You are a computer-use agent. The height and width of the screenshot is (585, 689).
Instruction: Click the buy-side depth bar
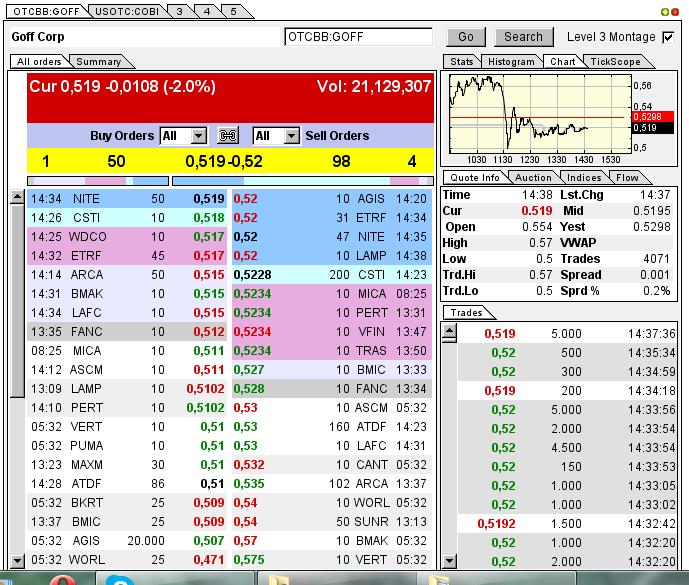click(x=98, y=181)
